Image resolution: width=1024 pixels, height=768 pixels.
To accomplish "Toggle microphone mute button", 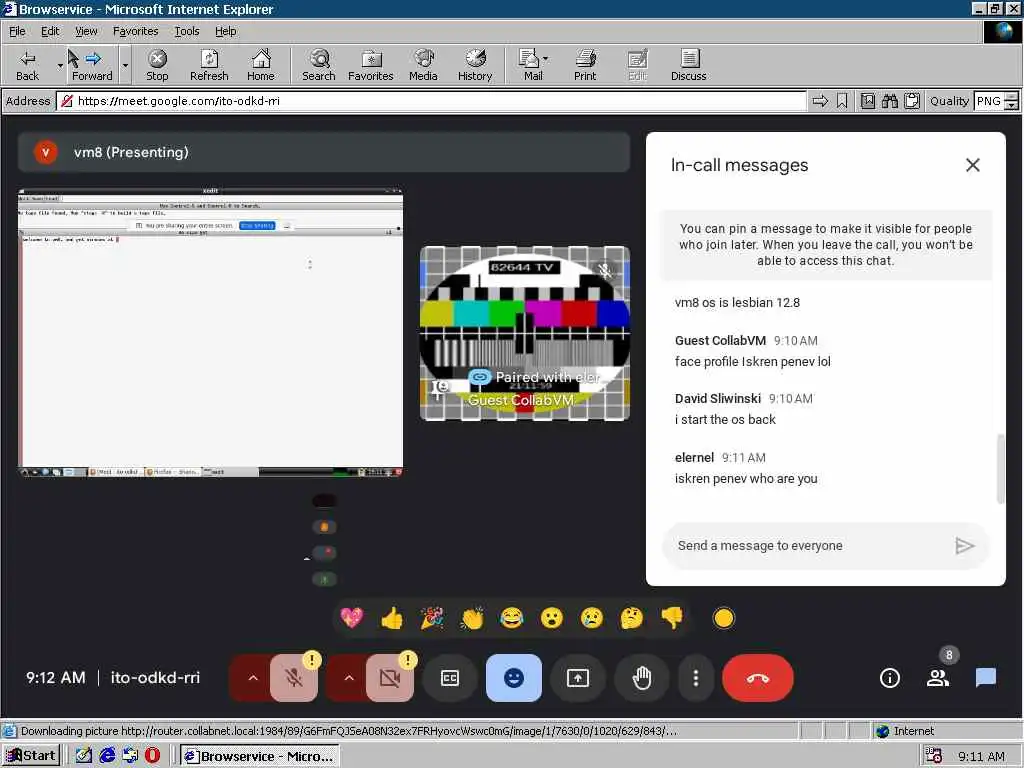I will click(x=294, y=678).
